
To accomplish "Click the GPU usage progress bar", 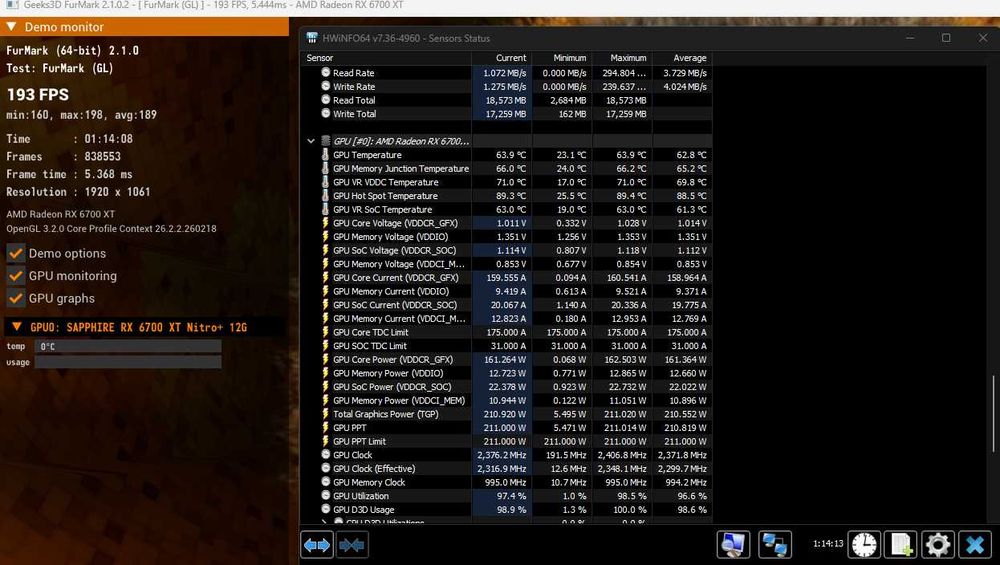I will (x=128, y=362).
